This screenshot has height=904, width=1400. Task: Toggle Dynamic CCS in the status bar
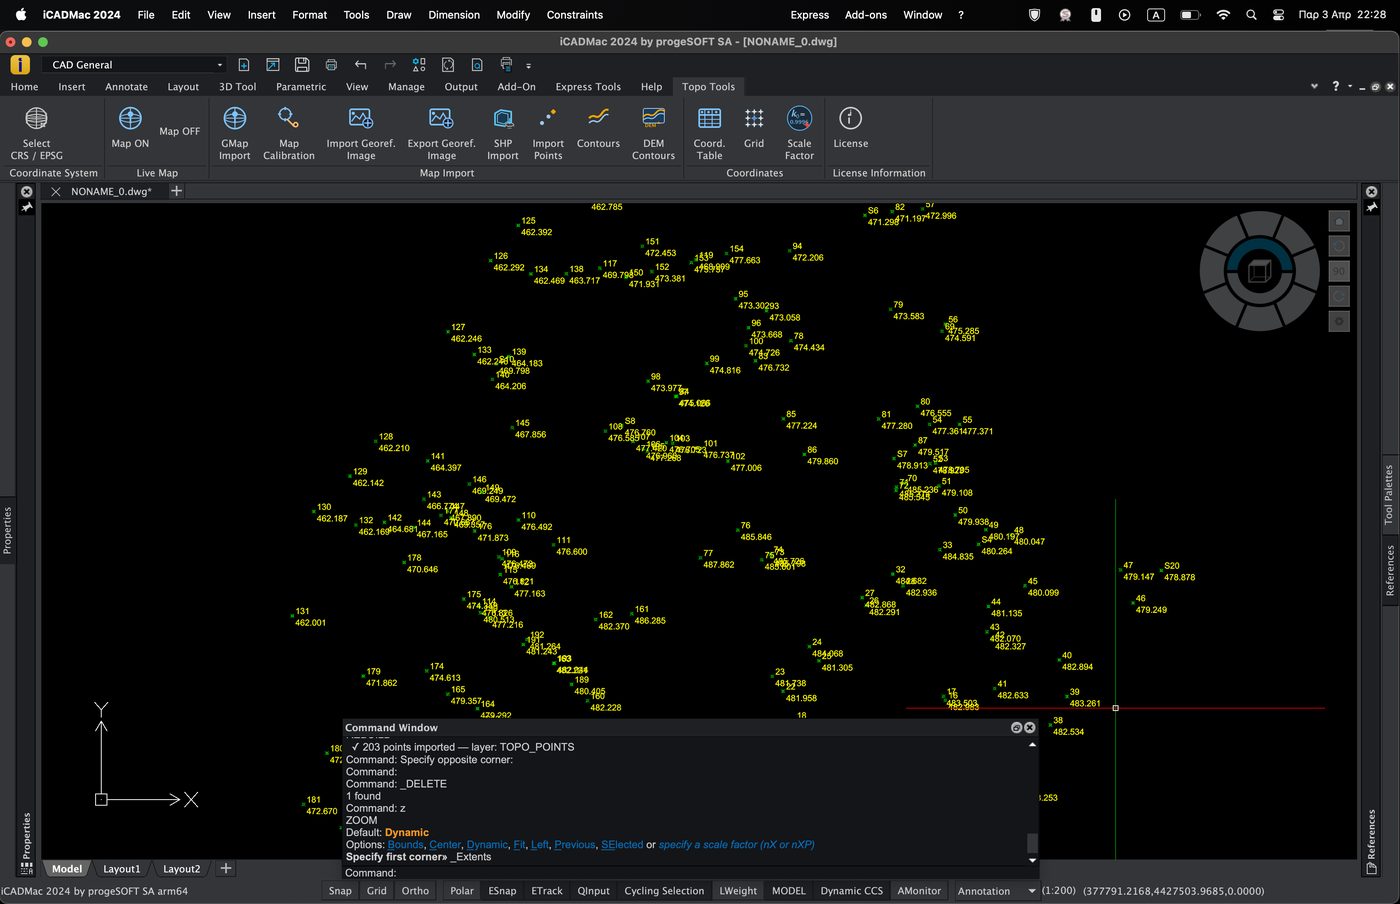click(x=851, y=891)
